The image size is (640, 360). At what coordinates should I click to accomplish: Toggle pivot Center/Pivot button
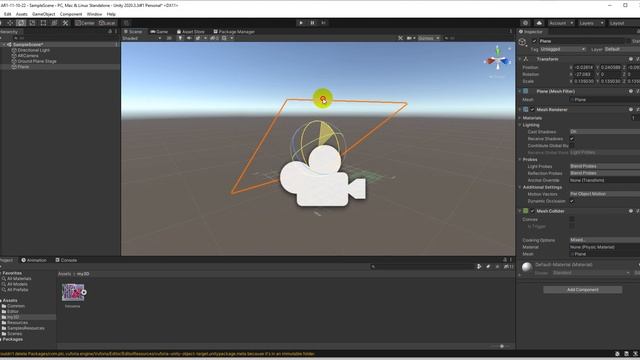85,23
